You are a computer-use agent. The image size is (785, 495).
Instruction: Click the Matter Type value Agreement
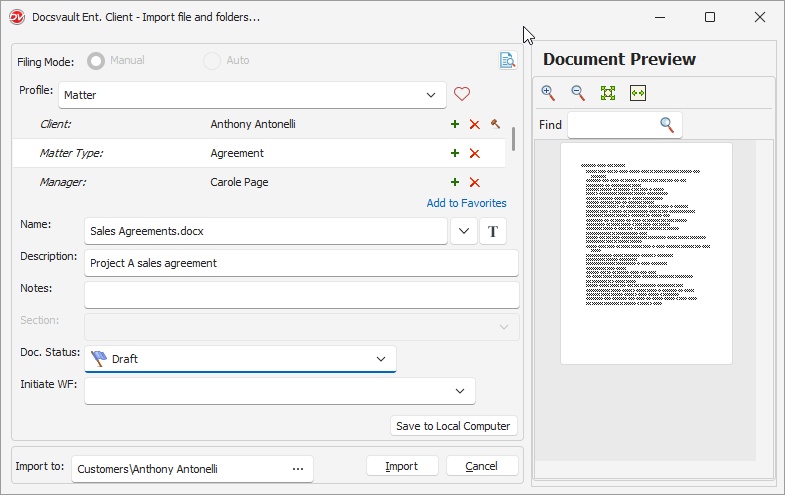click(x=237, y=153)
